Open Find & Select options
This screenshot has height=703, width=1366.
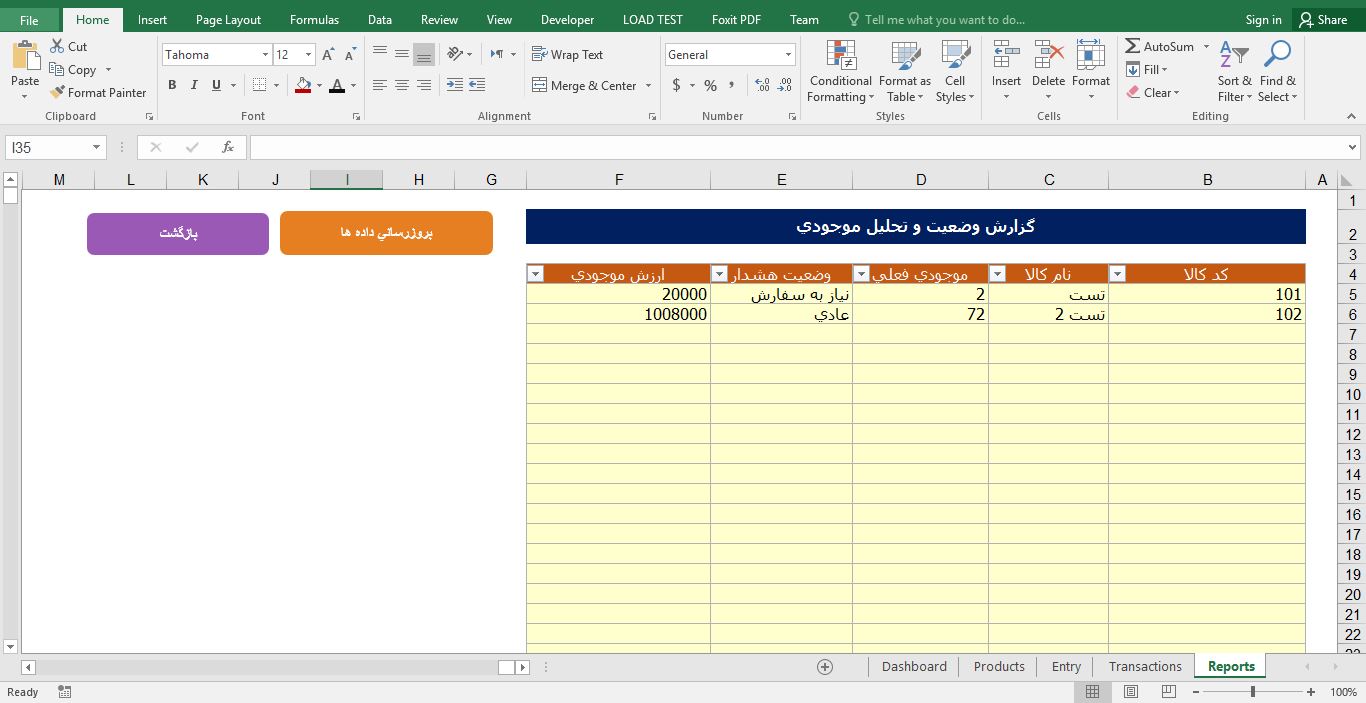tap(1277, 70)
